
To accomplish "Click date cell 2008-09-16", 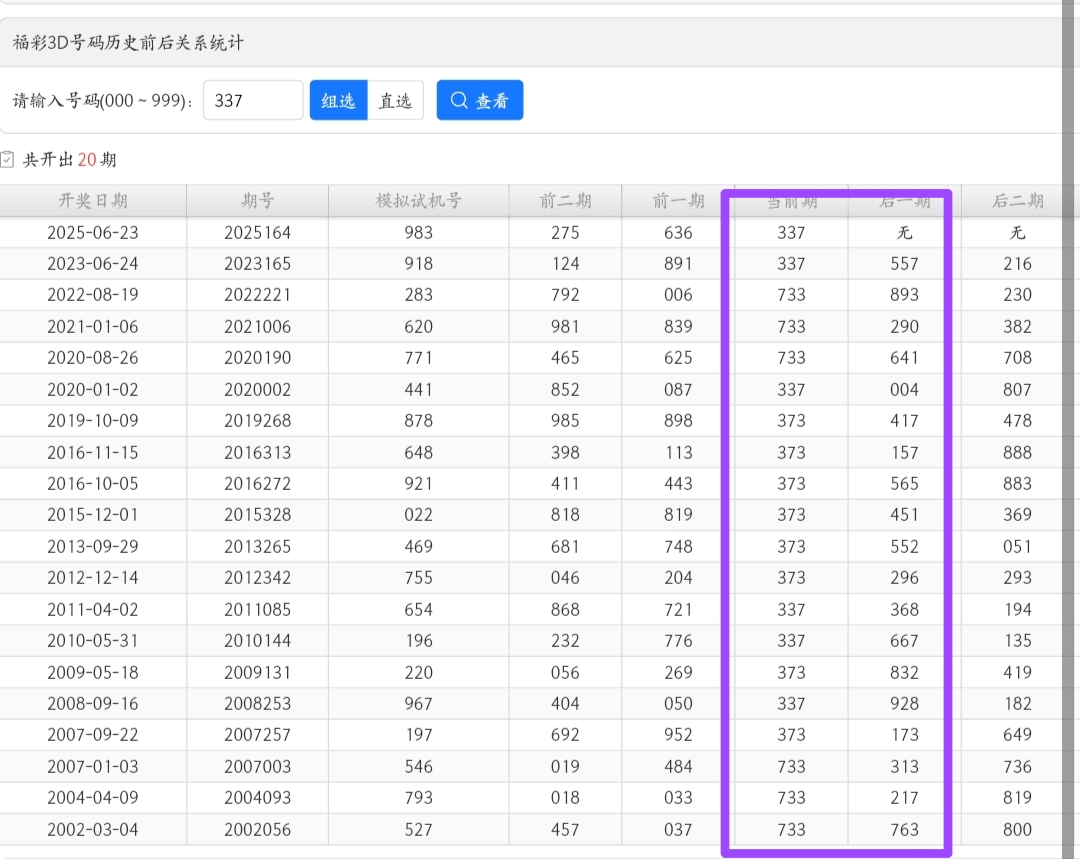I will pyautogui.click(x=93, y=704).
